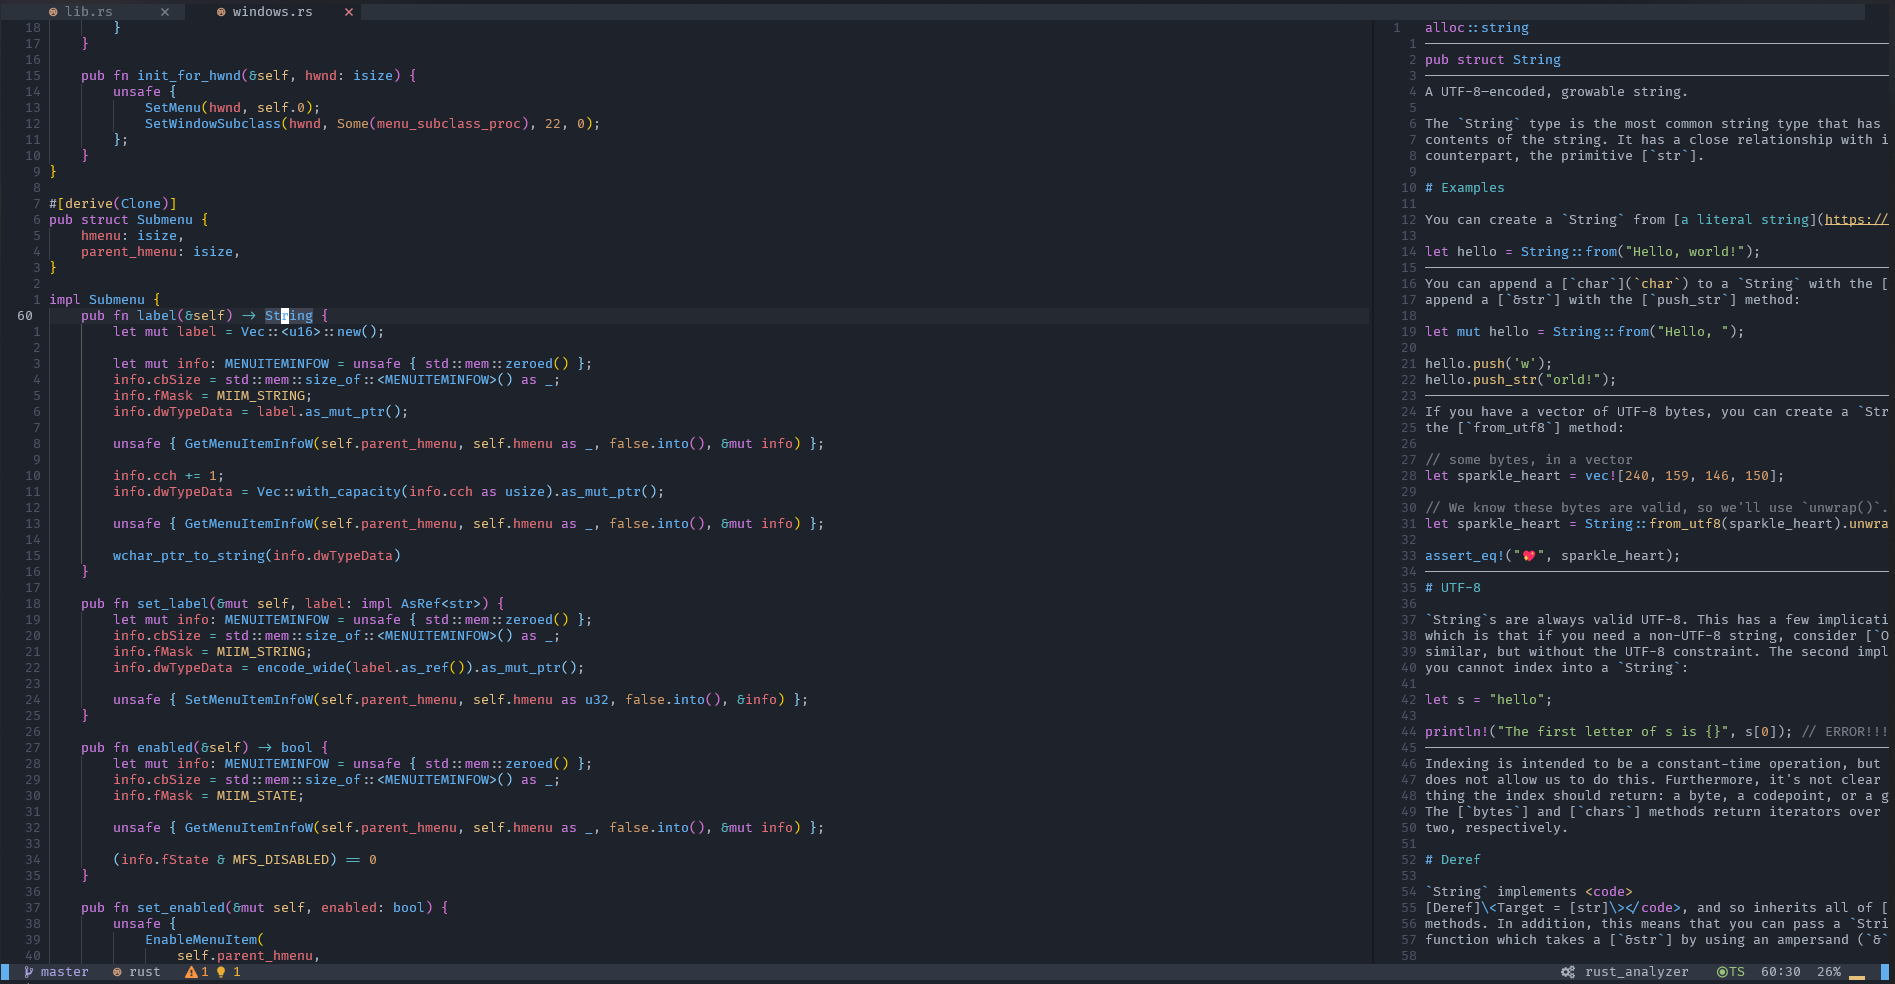Click the lightbulb hint icon in status bar

(221, 972)
